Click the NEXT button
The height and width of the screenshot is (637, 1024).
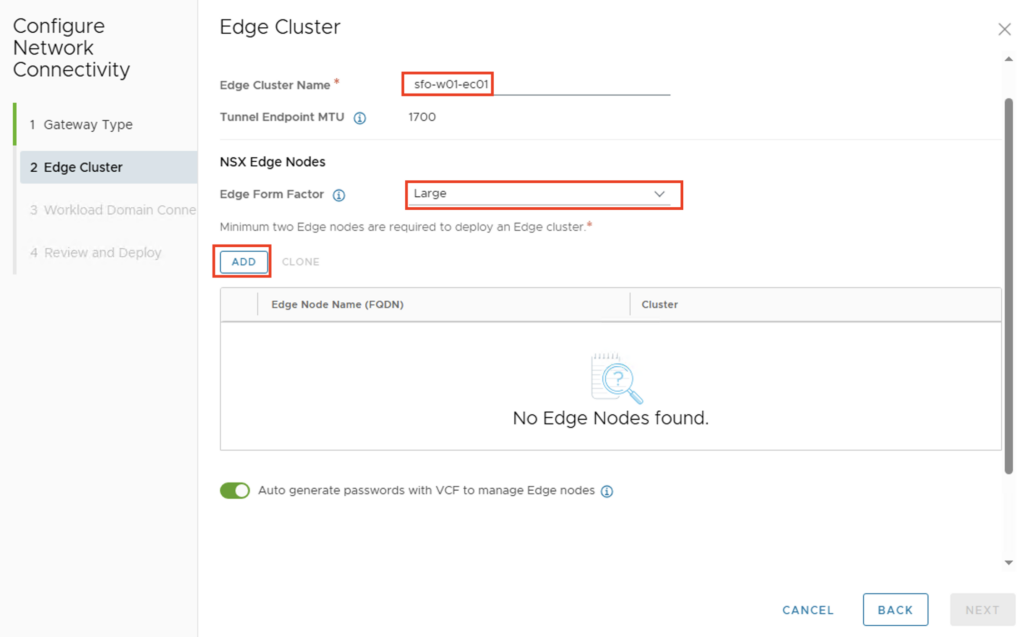point(982,610)
